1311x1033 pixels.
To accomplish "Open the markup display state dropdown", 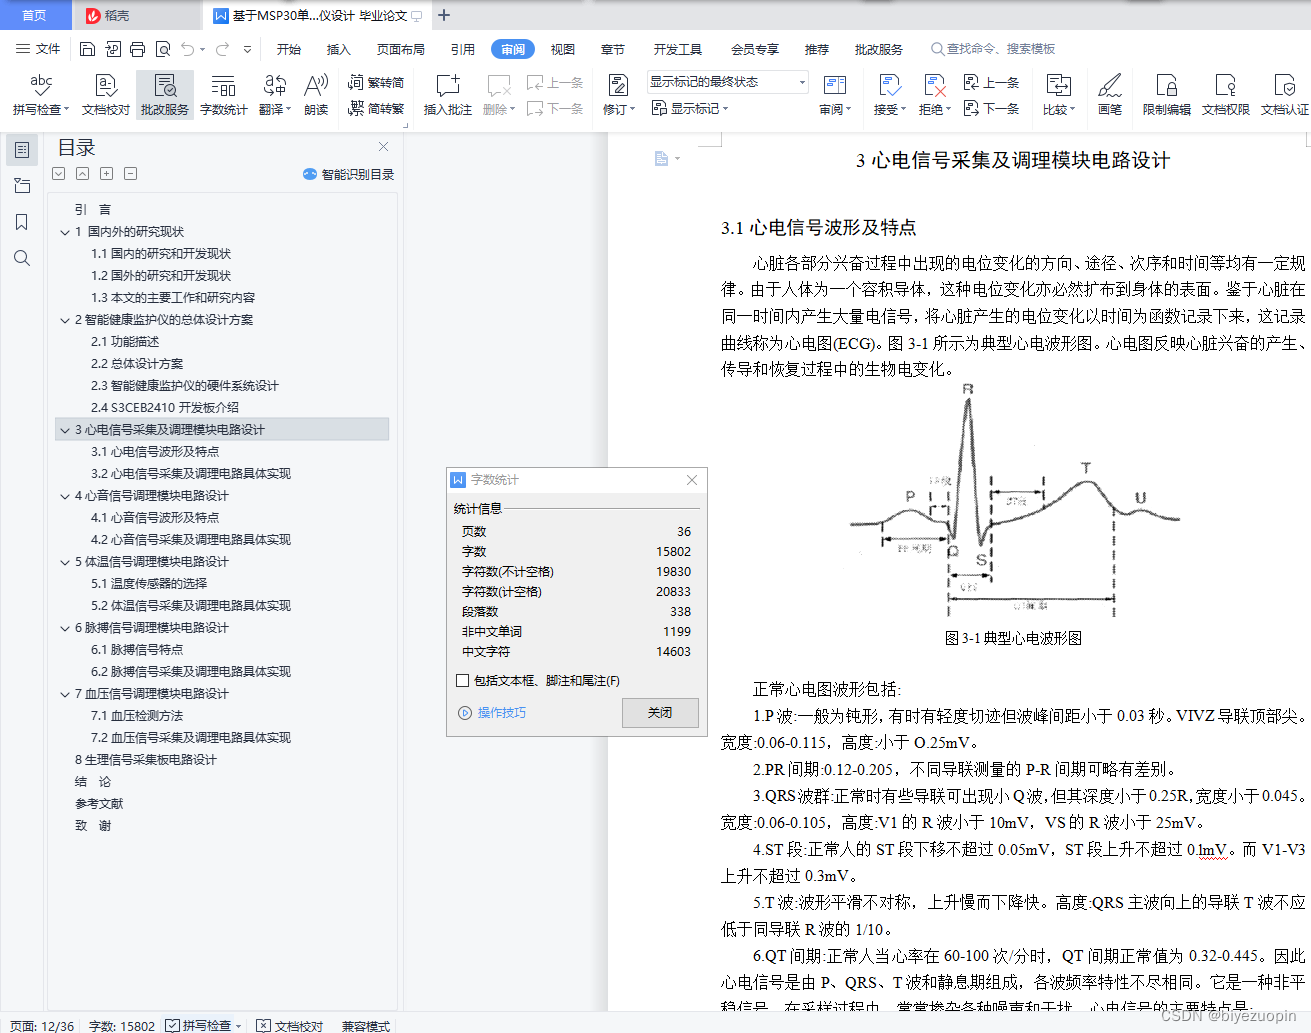I will 727,82.
